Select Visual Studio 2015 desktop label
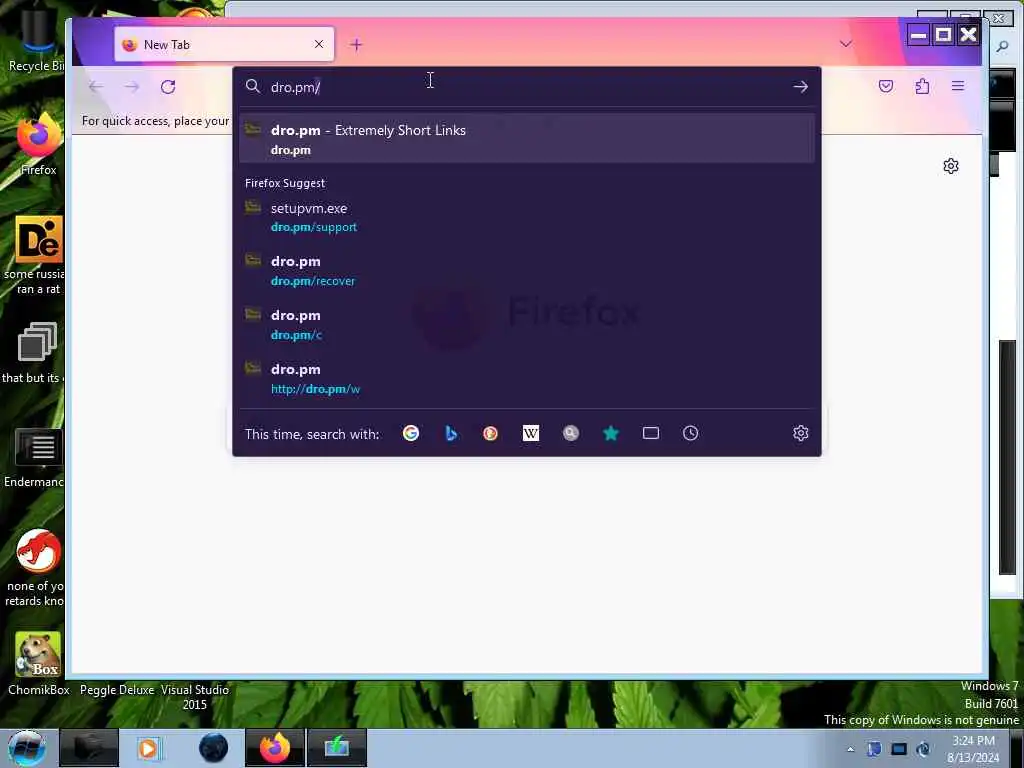The height and width of the screenshot is (768, 1024). click(x=195, y=697)
